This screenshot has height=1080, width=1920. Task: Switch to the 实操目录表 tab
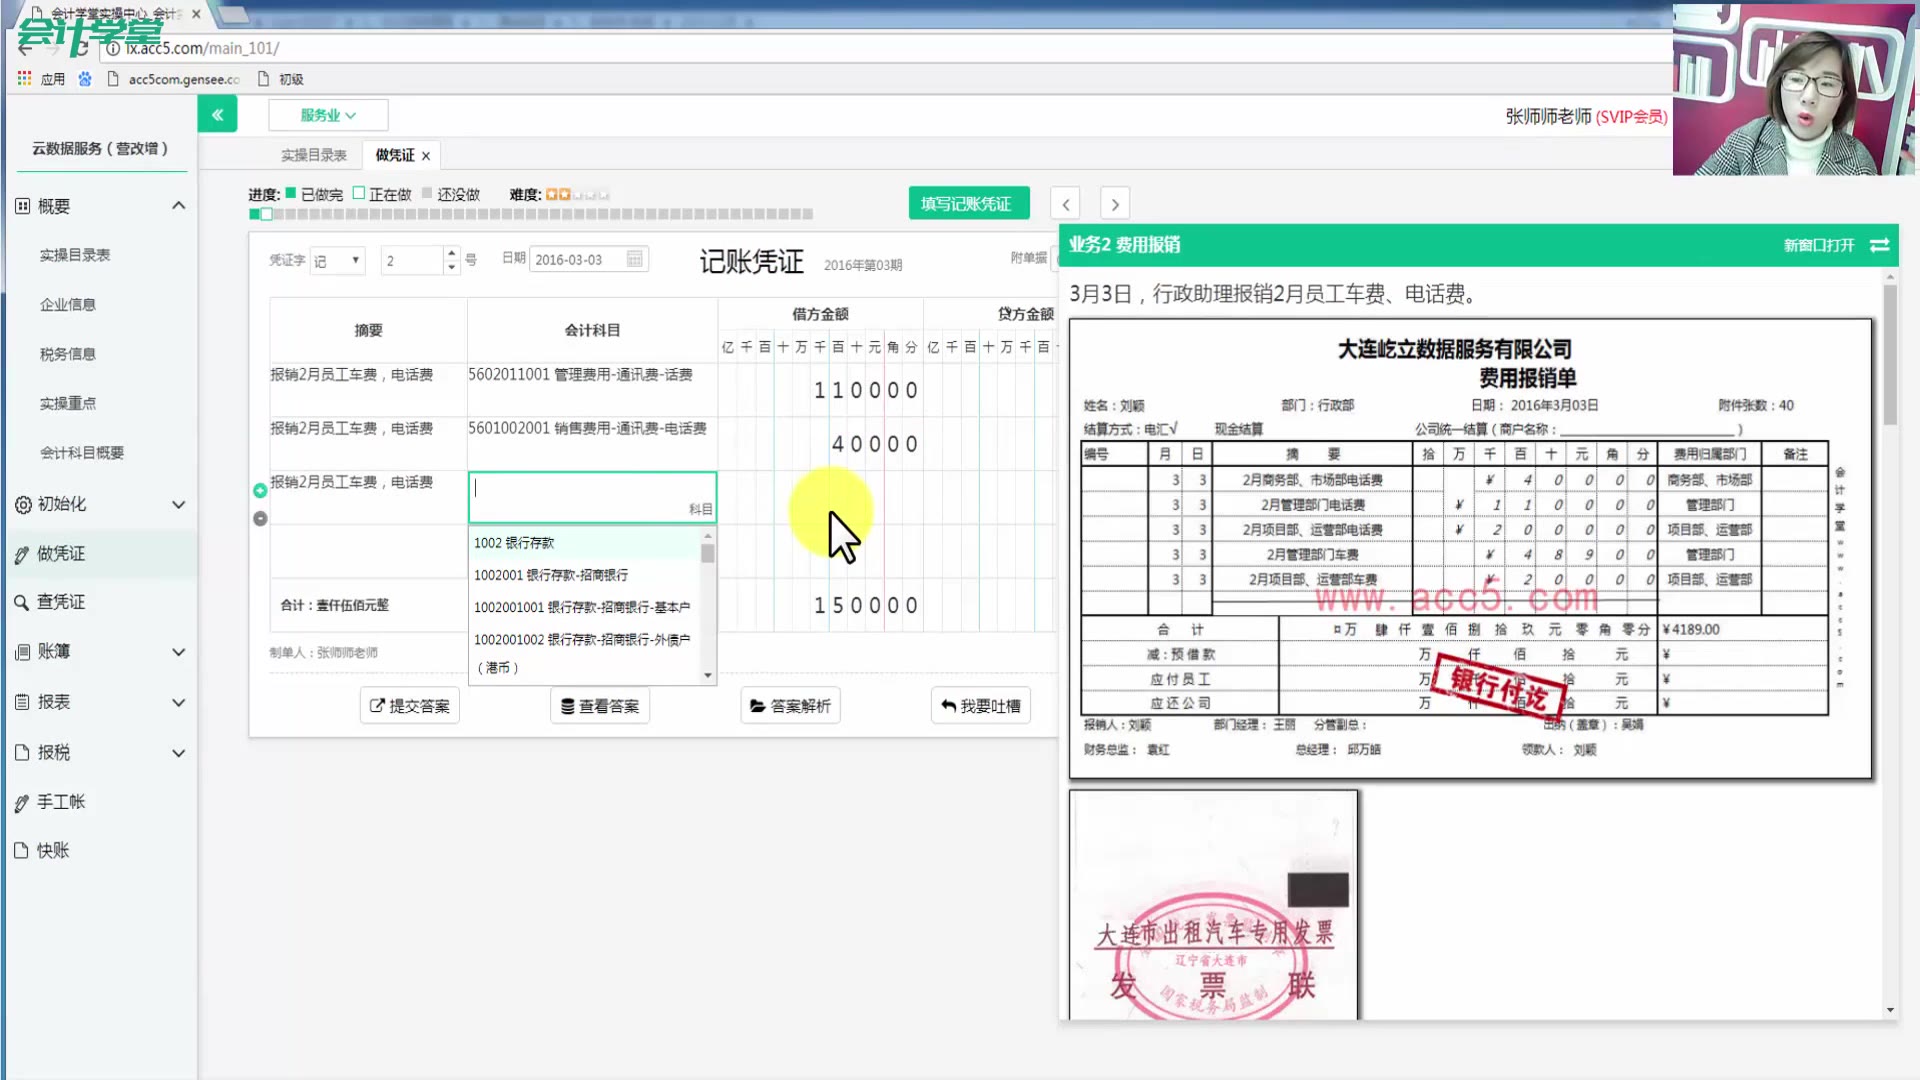tap(313, 155)
